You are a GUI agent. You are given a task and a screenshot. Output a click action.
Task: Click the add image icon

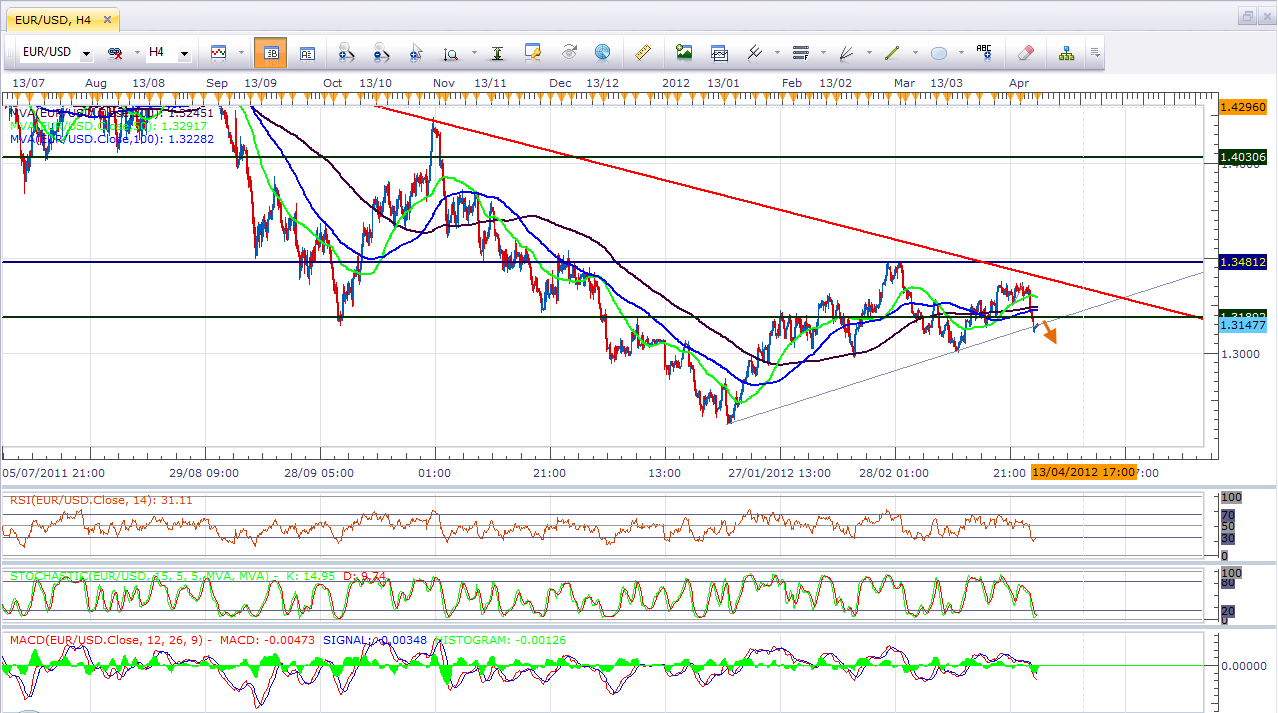(684, 52)
